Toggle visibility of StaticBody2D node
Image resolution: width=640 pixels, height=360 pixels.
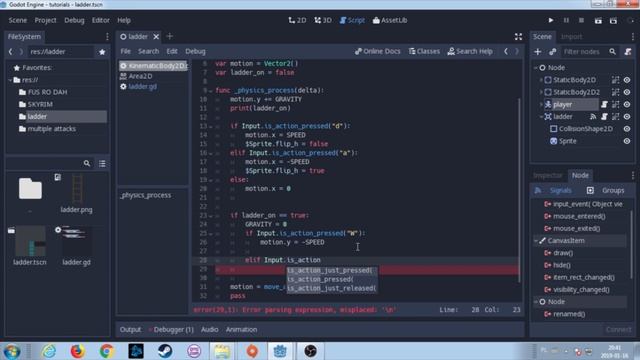627,80
